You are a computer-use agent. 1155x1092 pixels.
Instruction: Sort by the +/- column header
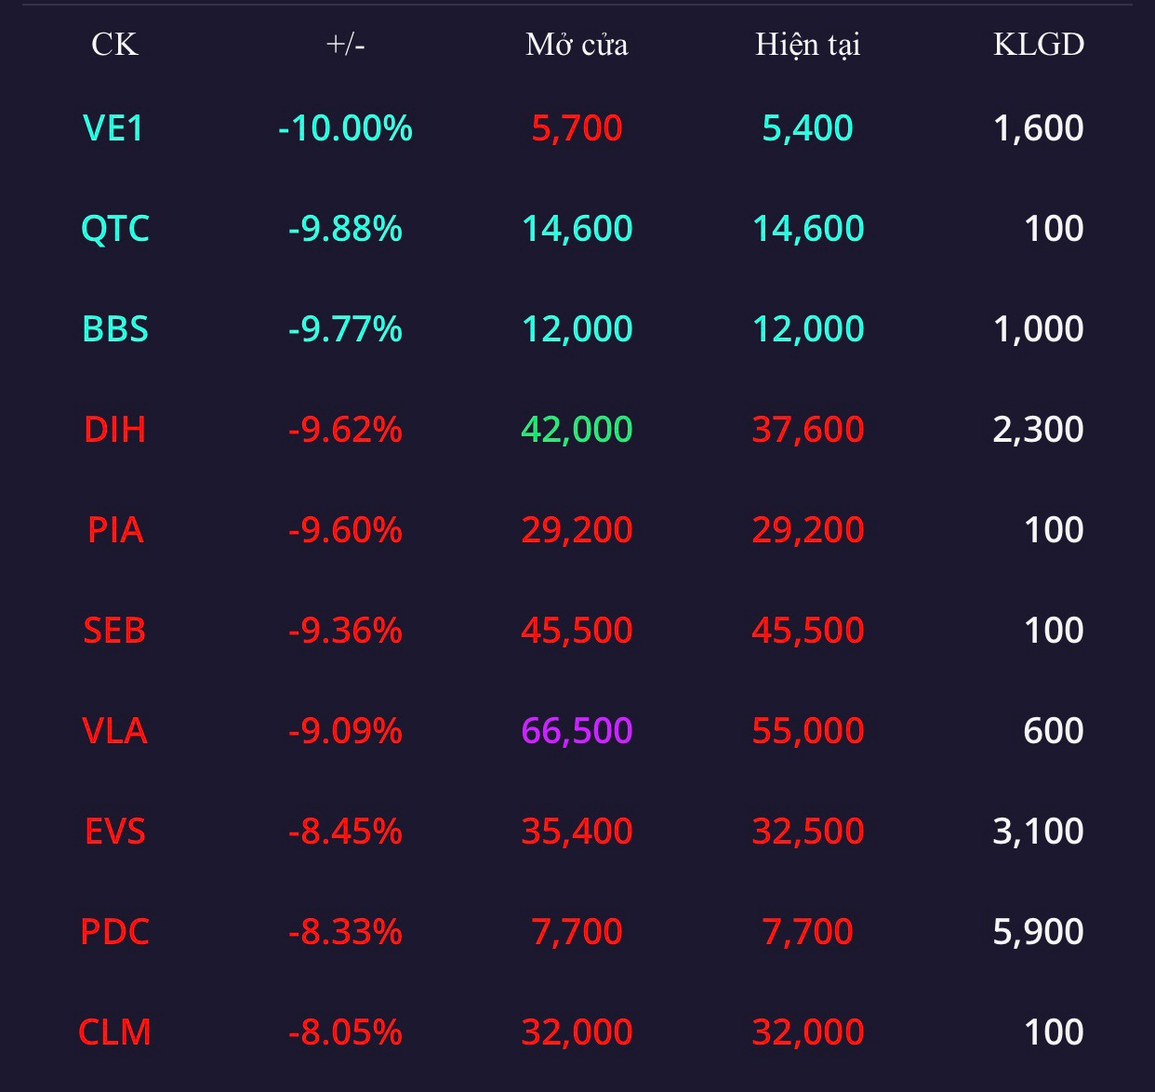[x=345, y=45]
